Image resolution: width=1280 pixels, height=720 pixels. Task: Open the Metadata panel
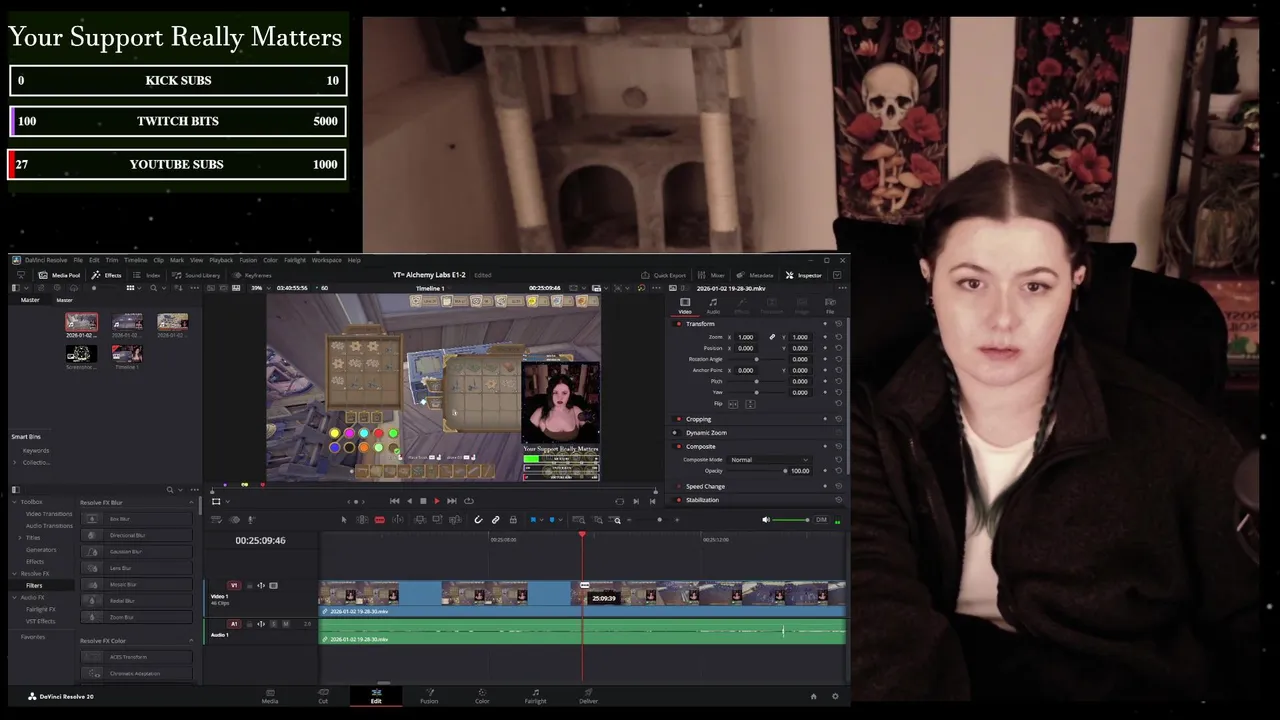(756, 275)
